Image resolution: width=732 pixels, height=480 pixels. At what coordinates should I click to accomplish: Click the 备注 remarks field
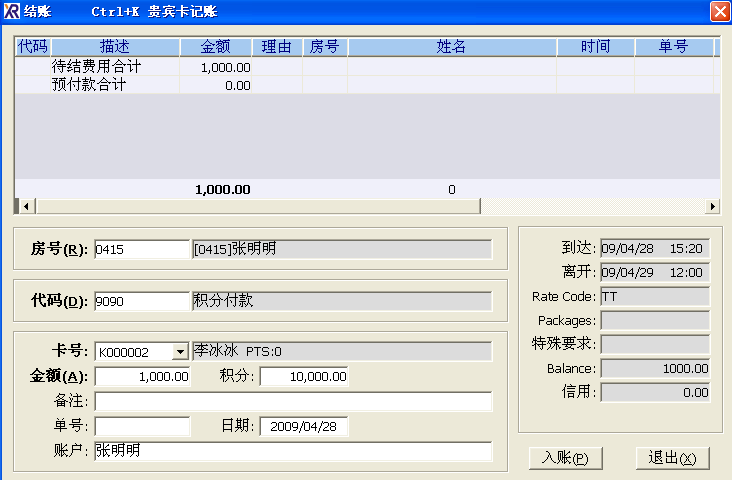(x=293, y=401)
